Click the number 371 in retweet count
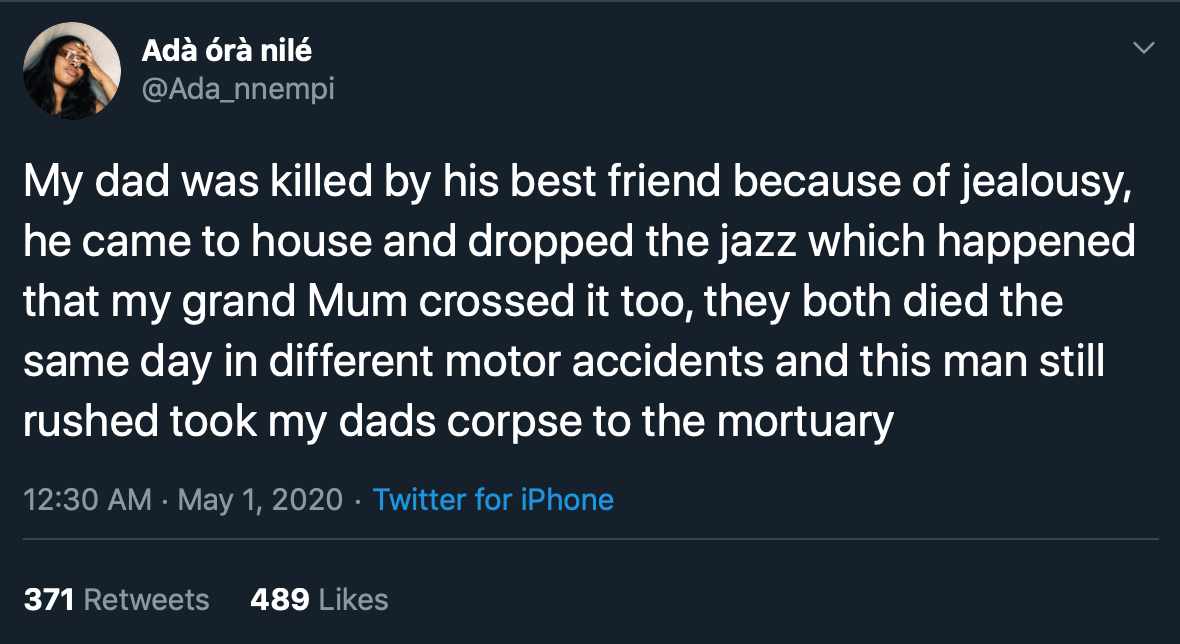Screen dimensions: 1180x644 (x=50, y=599)
